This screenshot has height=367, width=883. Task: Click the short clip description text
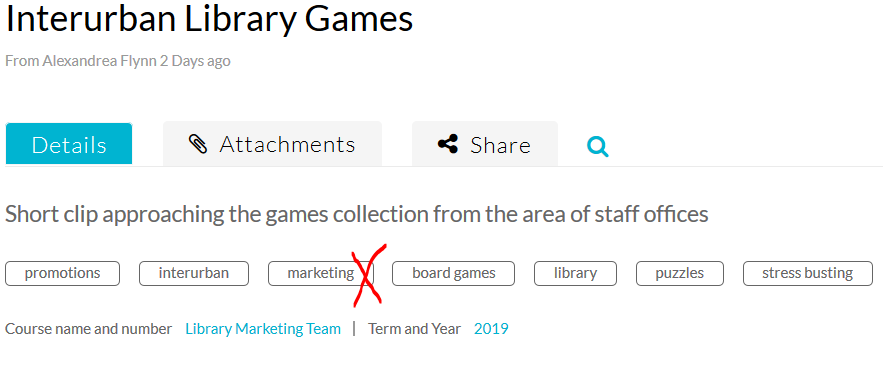pos(356,214)
